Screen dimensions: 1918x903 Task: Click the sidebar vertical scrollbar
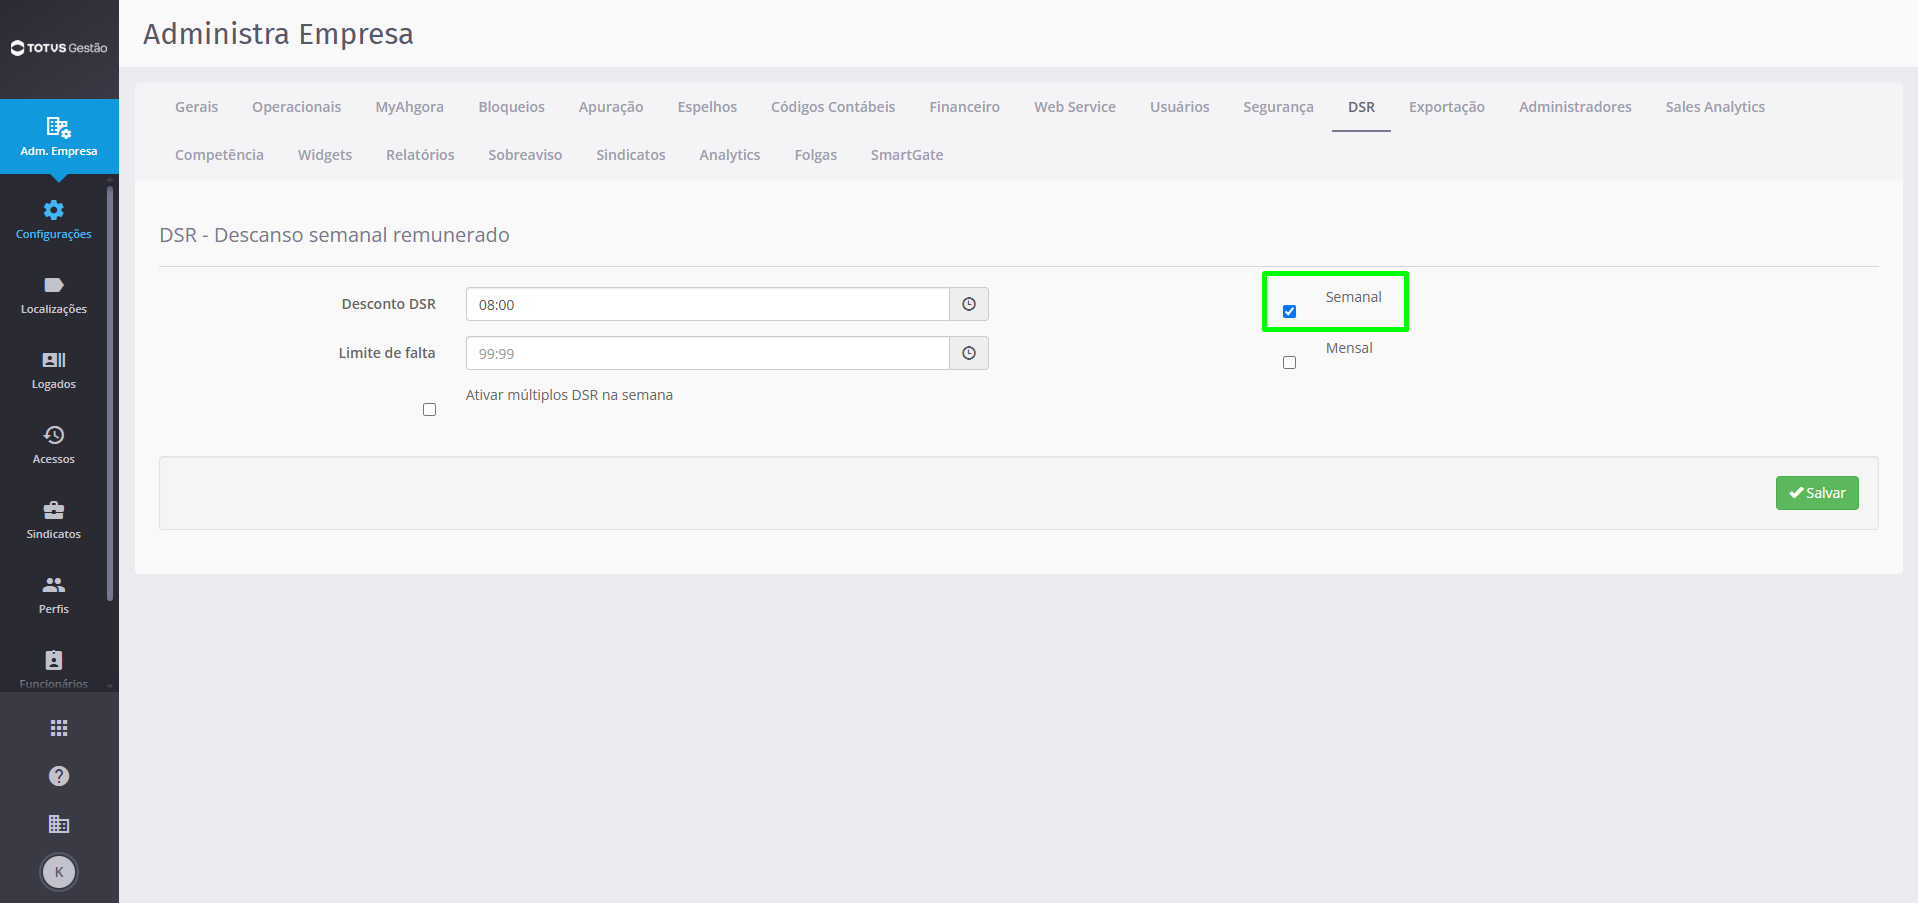(x=110, y=393)
